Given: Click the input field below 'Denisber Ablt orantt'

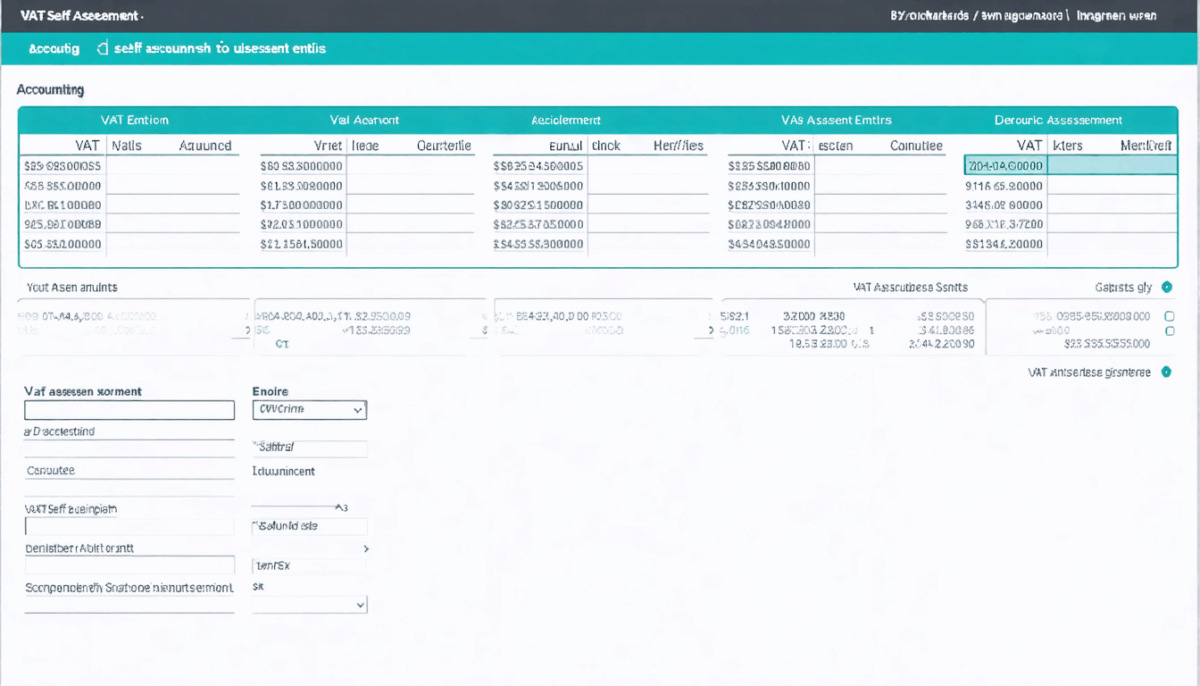Looking at the screenshot, I should [129, 566].
